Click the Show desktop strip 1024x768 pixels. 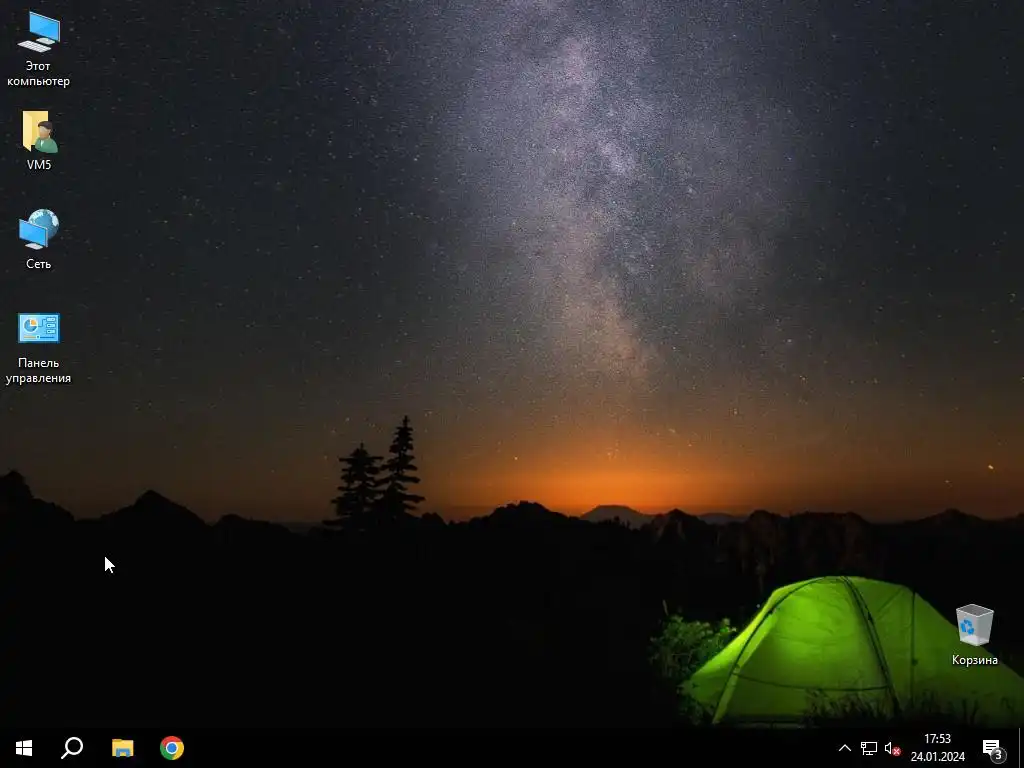pos(1021,748)
